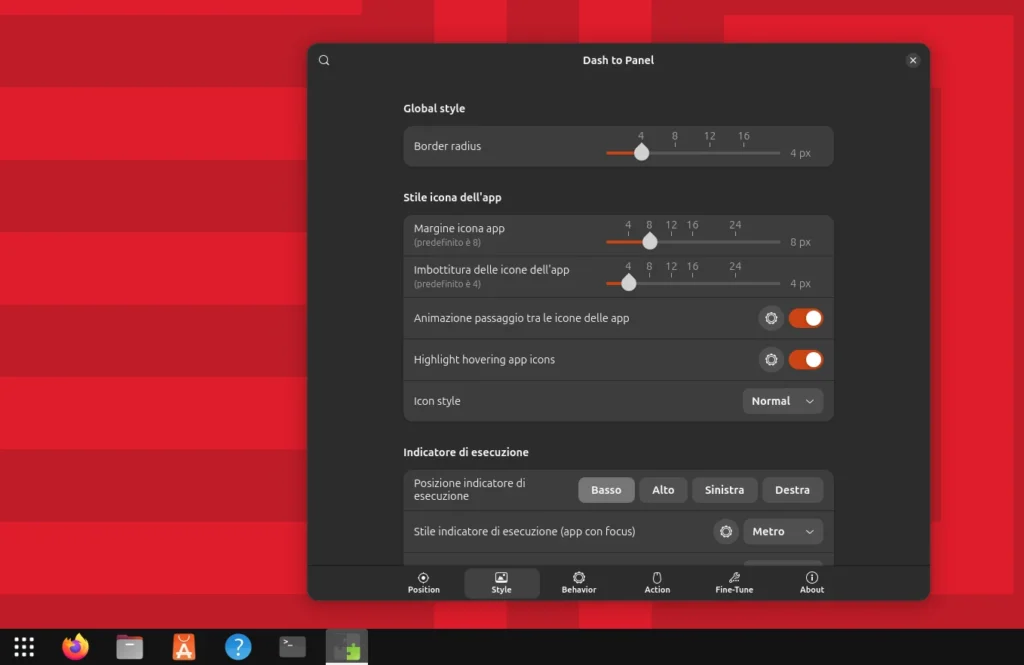Click the Border radius slider handle

642,153
